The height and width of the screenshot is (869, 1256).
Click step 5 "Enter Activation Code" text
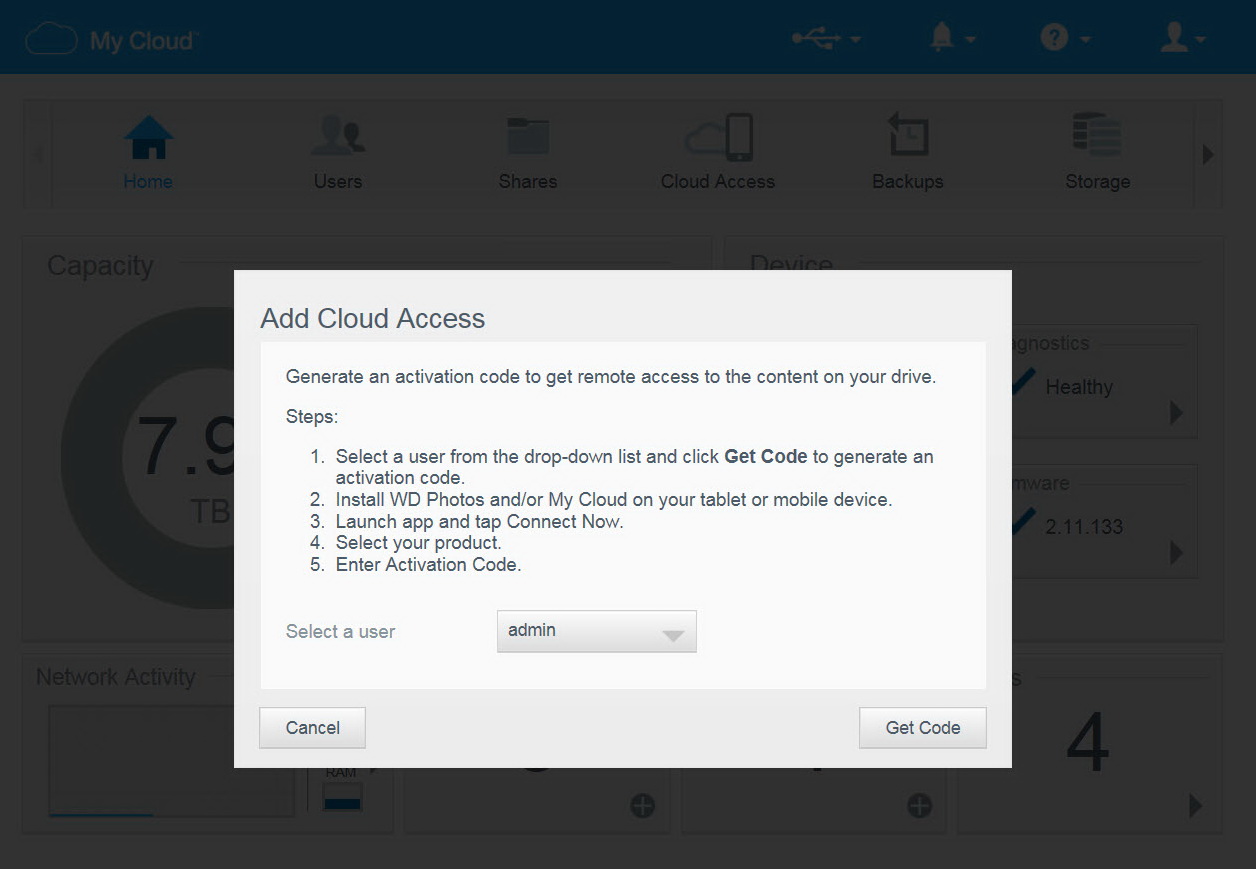(429, 565)
